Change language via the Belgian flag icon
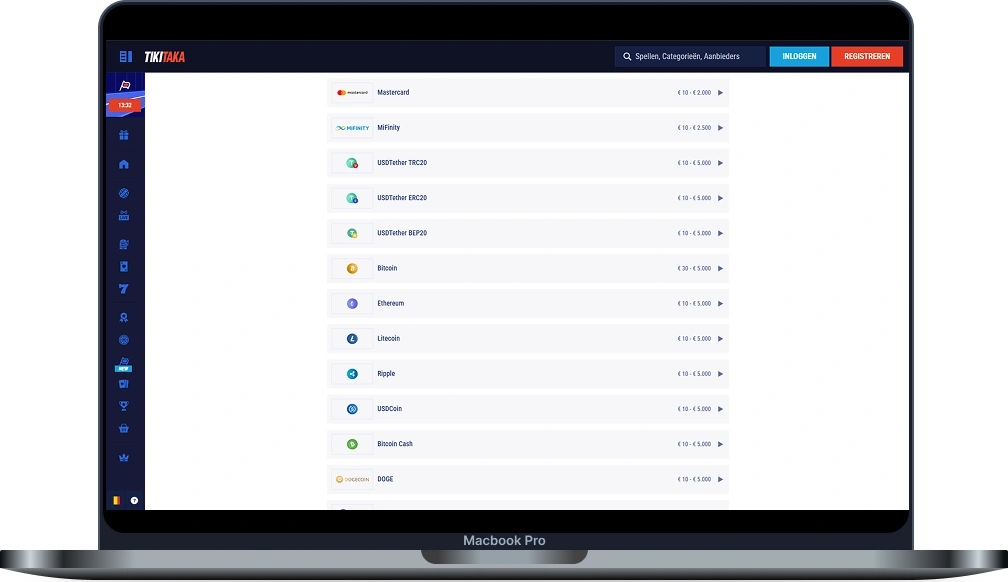The image size is (1008, 582). [116, 500]
